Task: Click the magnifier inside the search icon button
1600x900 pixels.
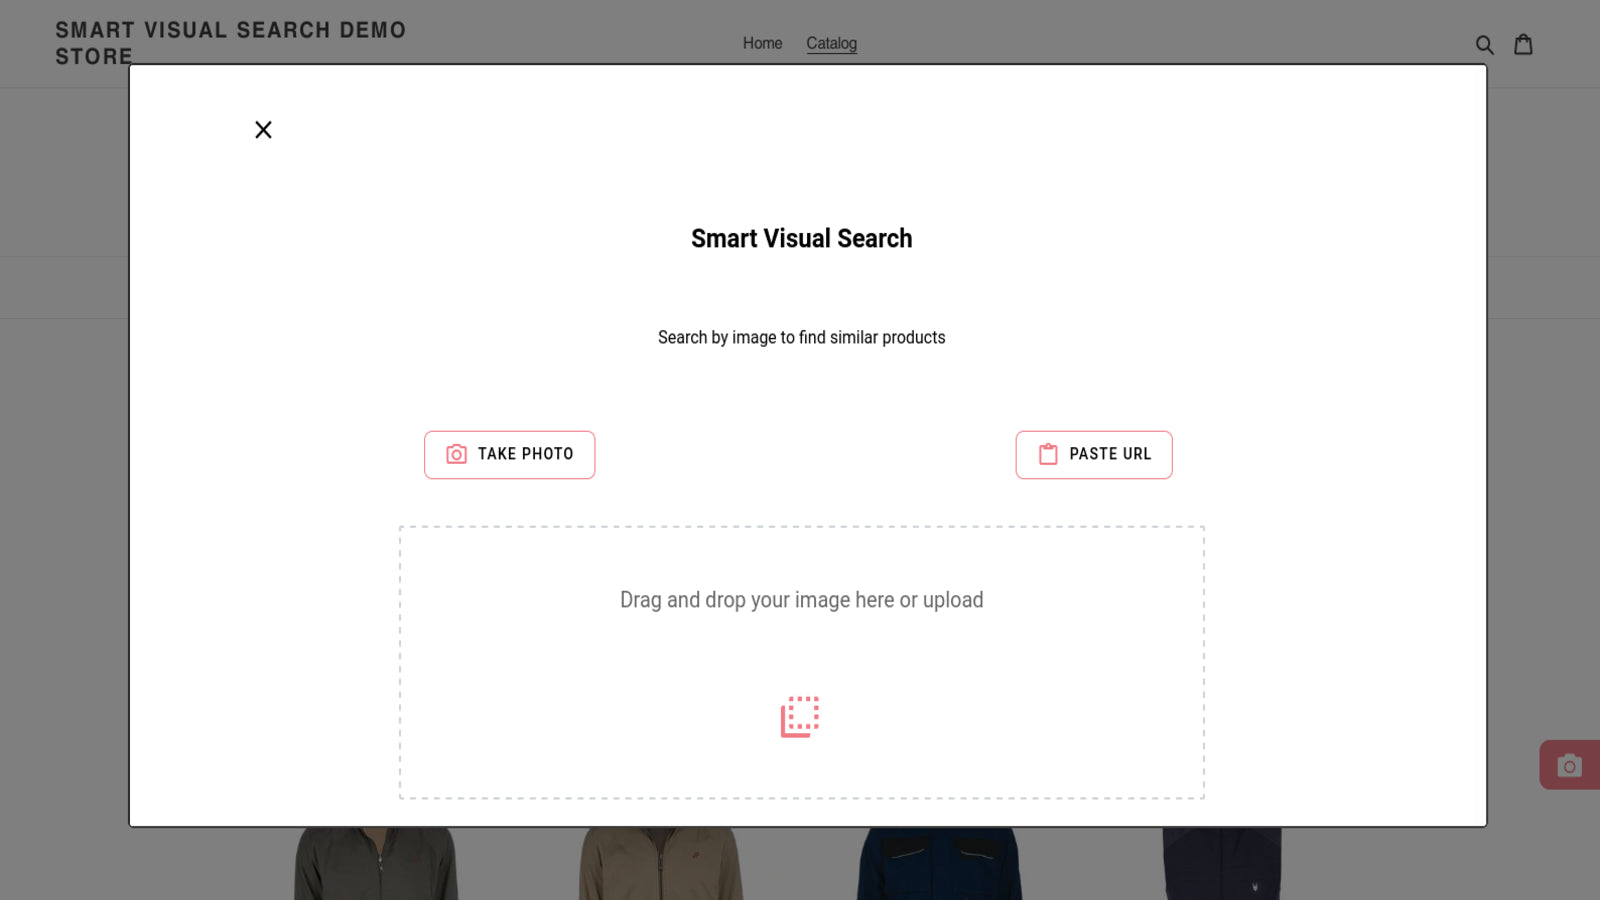Action: [1484, 44]
